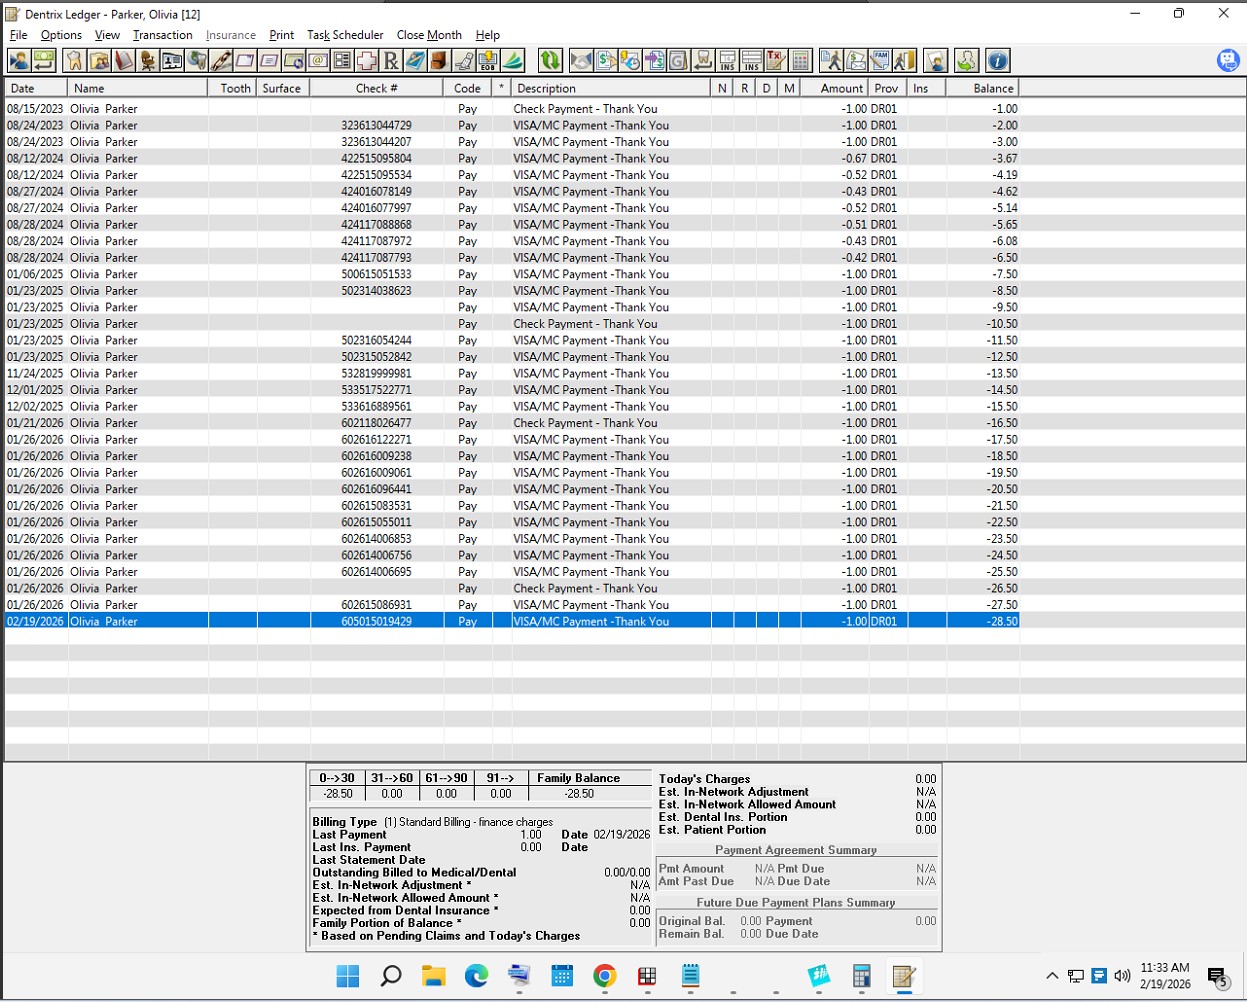This screenshot has height=1002, width=1247.
Task: Click Windows Start button on taskbar
Action: 347,976
